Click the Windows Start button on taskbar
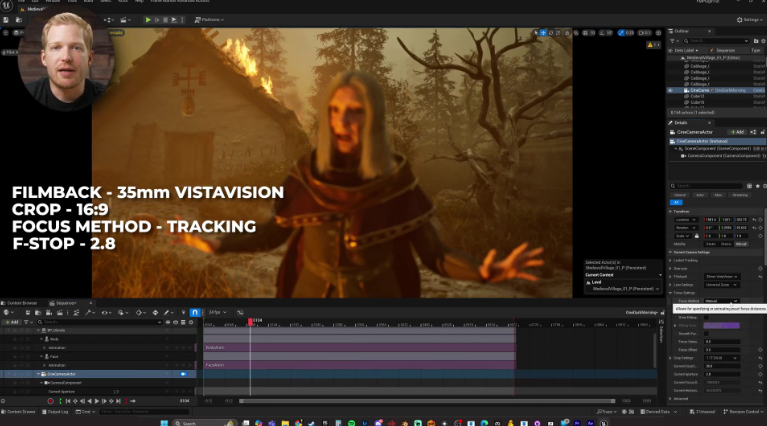The height and width of the screenshot is (426, 767). coord(164,423)
